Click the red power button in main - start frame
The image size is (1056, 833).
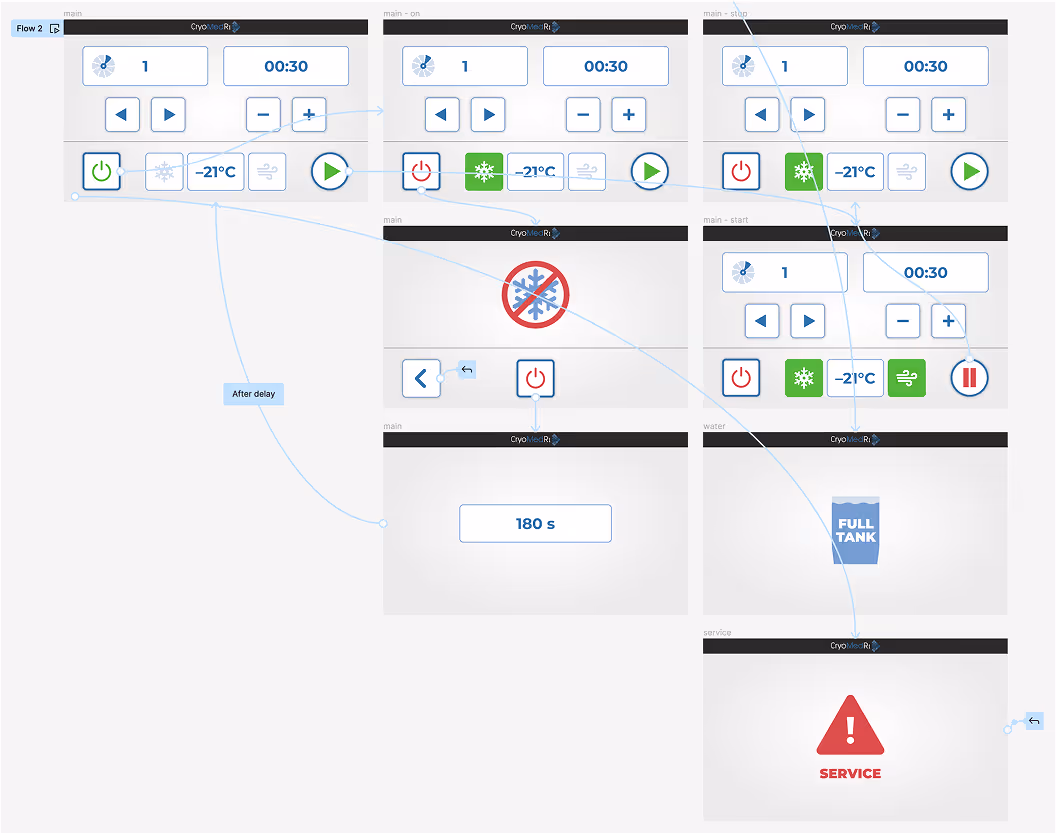pos(741,378)
